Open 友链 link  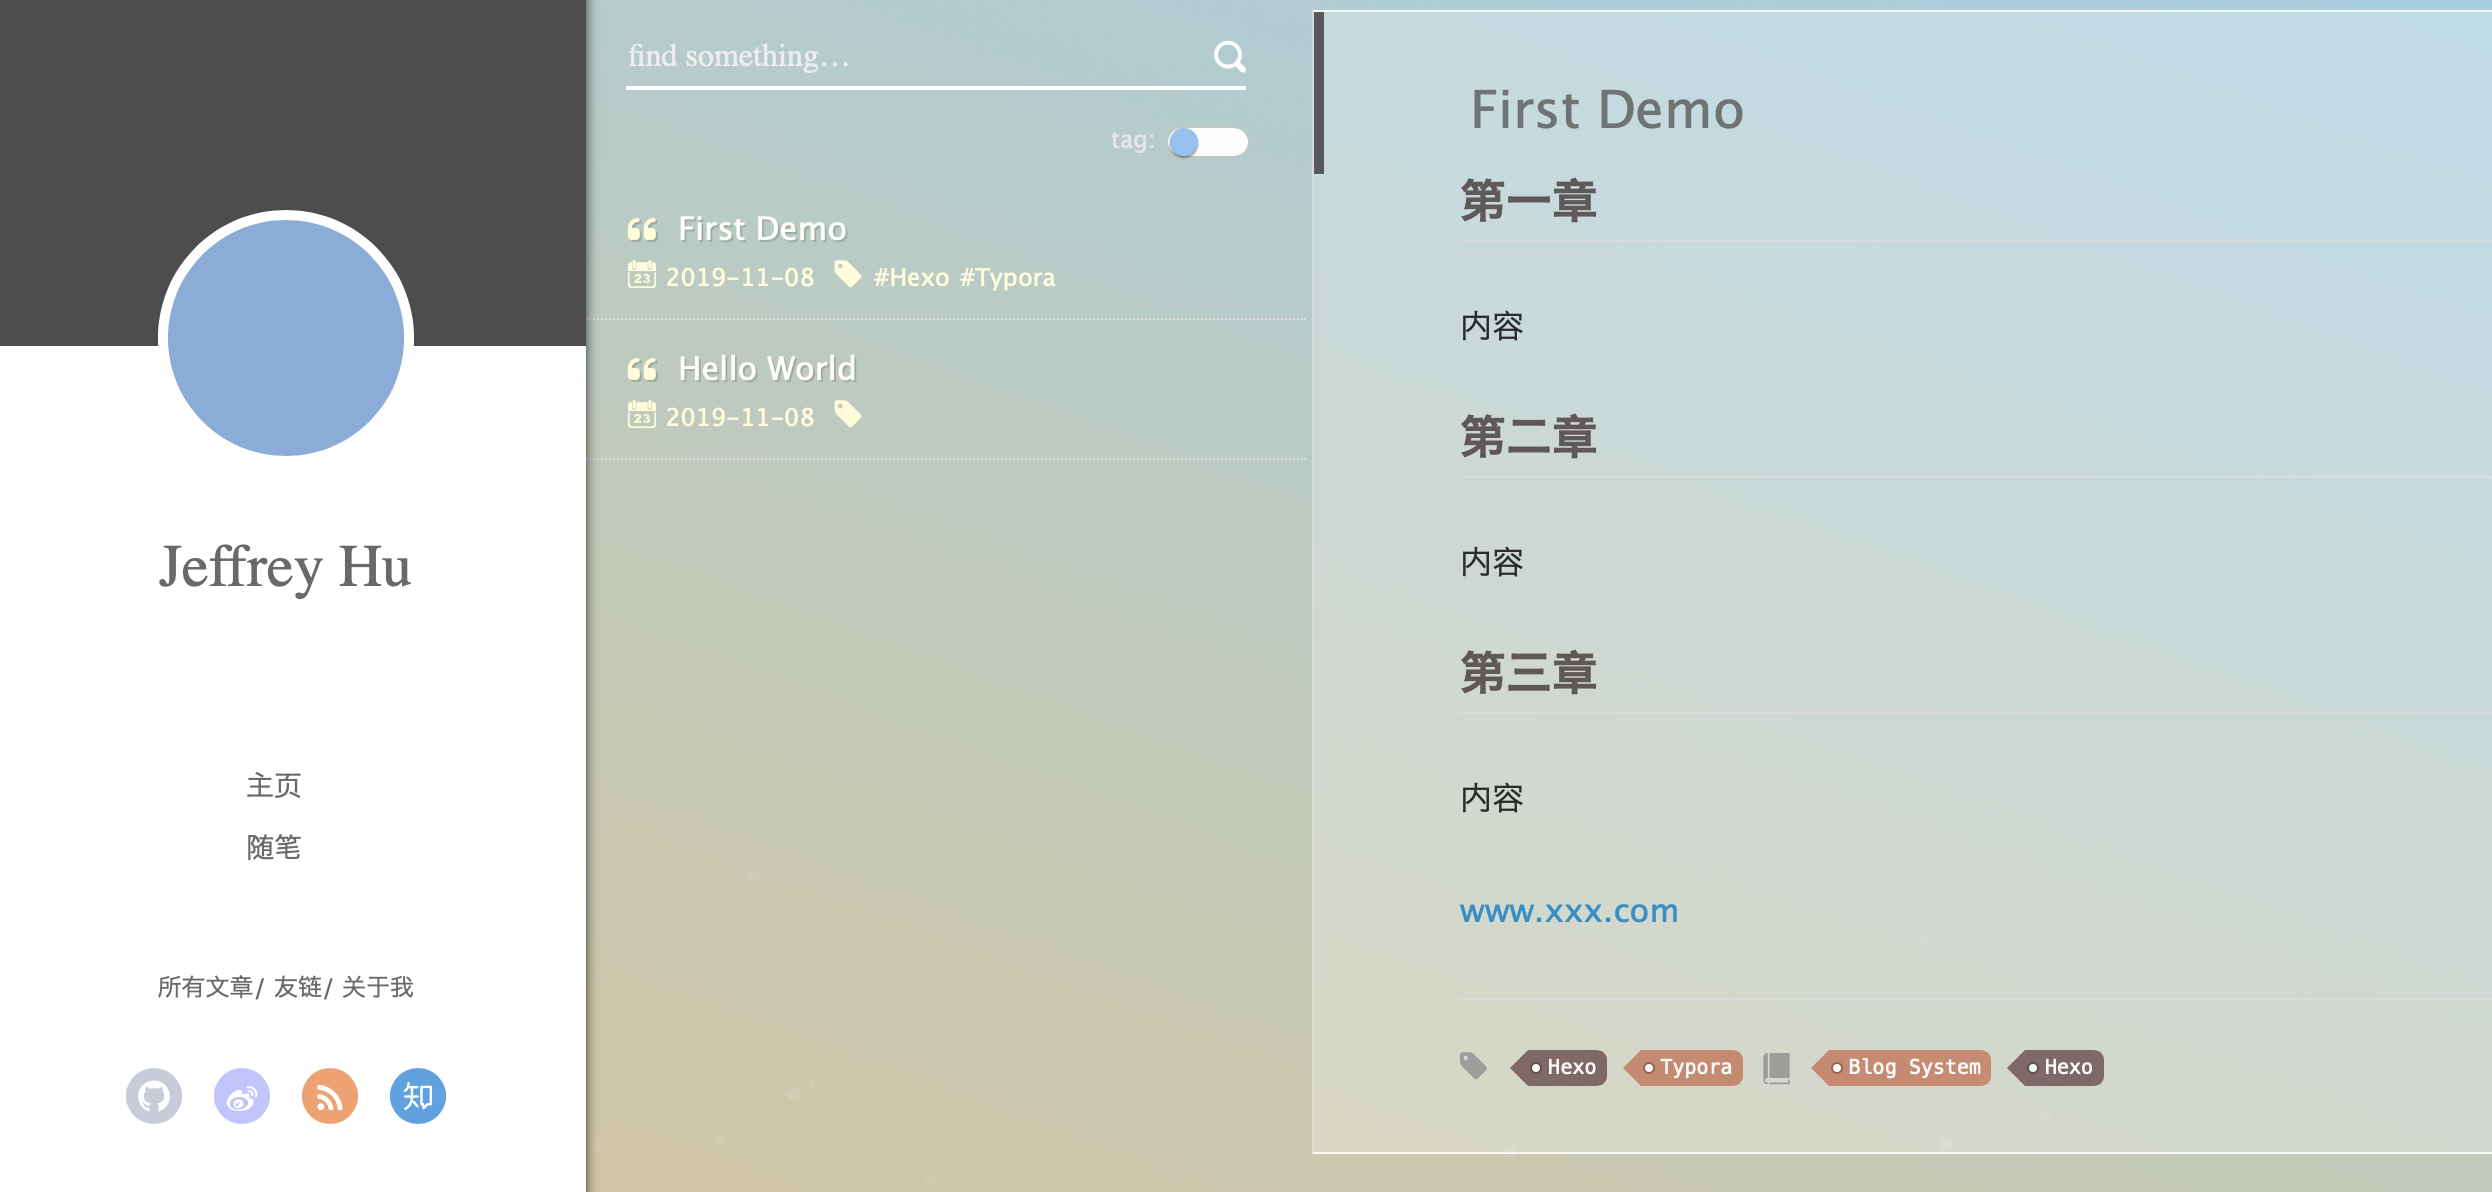click(x=298, y=987)
